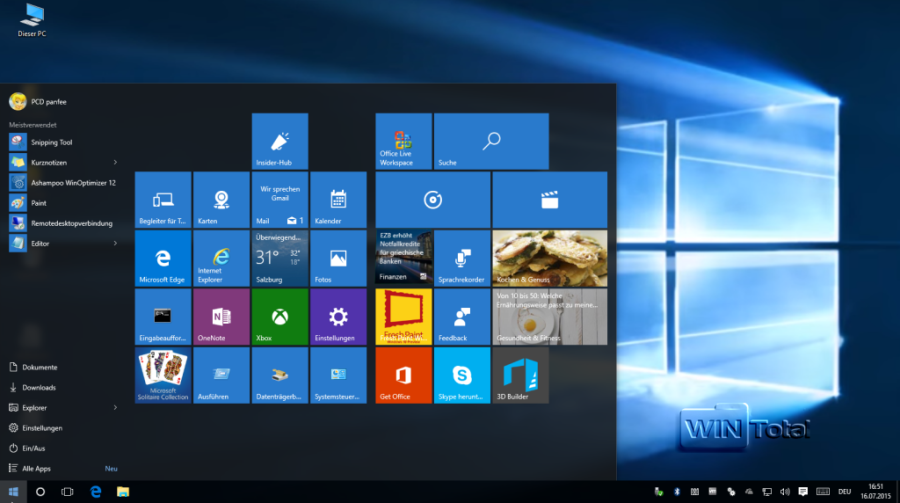Open the Kochen & Genuss food tile
Viewport: 900px width, 503px height.
(x=549, y=258)
